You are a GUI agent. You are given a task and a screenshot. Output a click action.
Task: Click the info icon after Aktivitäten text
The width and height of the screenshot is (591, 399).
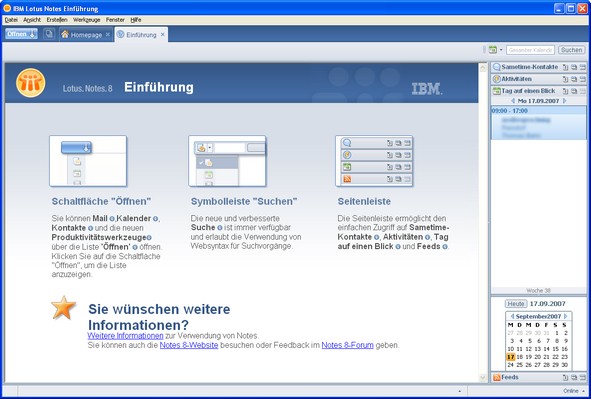tap(427, 237)
